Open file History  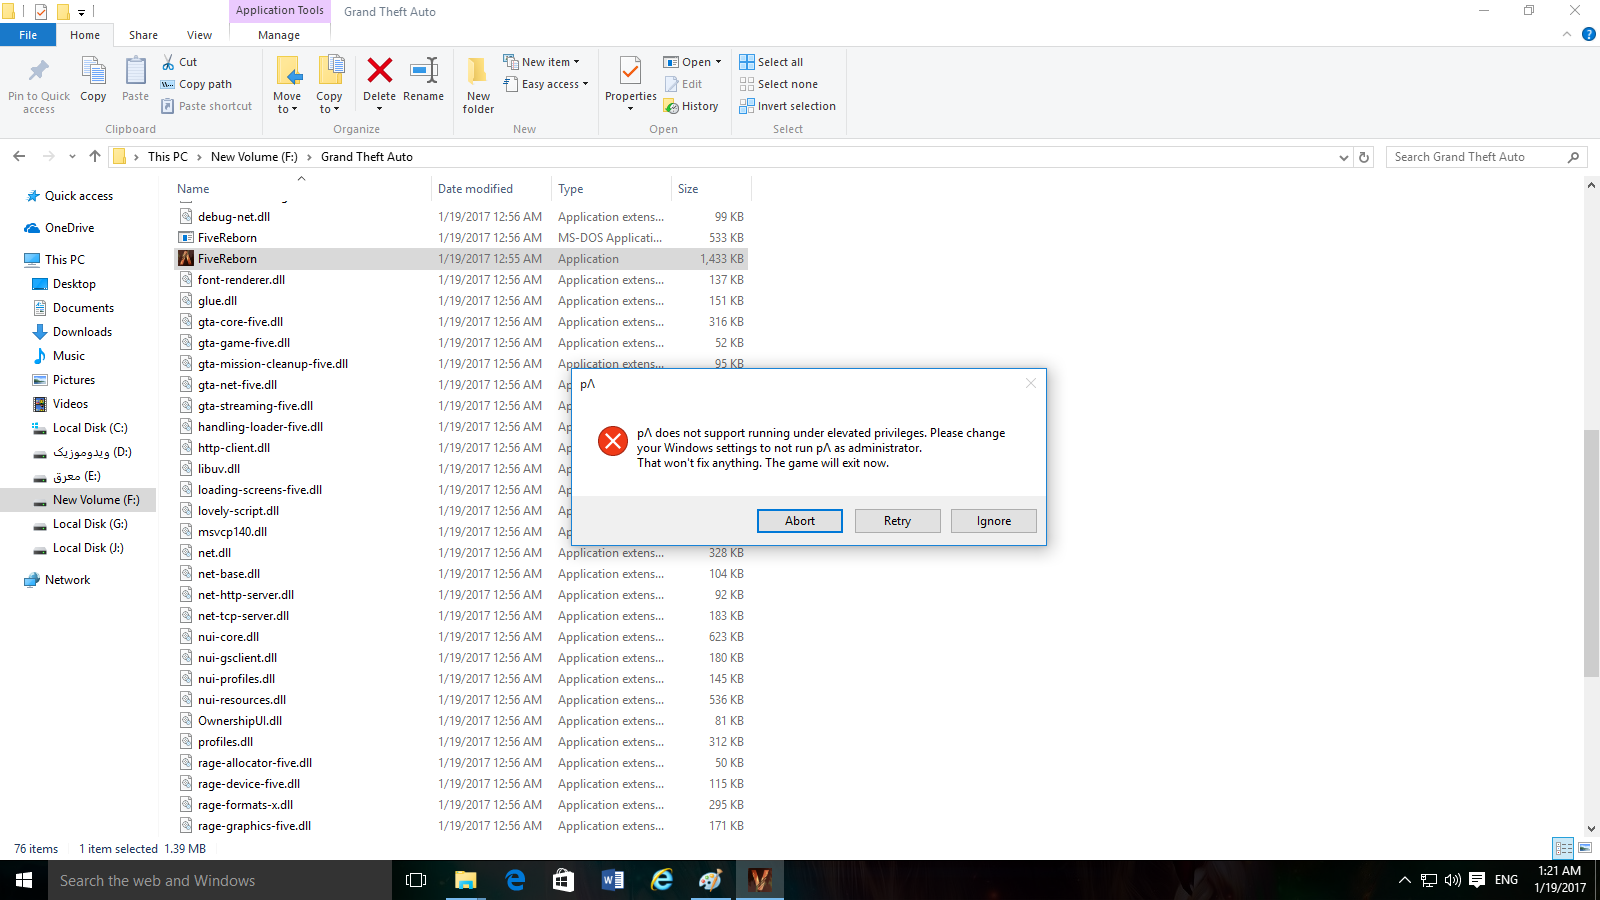(x=691, y=106)
